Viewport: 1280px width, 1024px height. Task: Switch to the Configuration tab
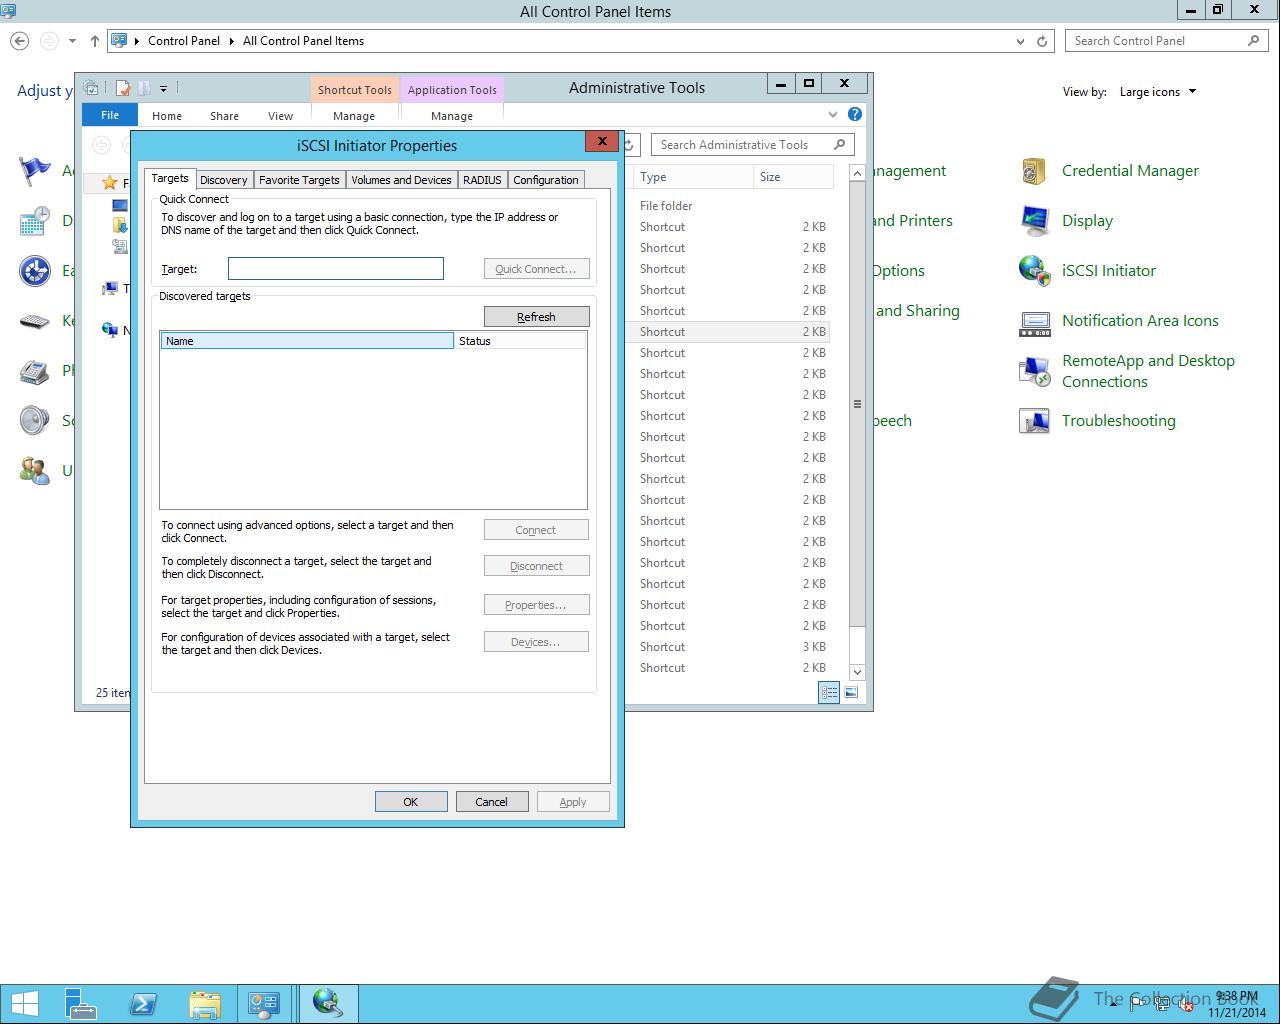point(546,180)
